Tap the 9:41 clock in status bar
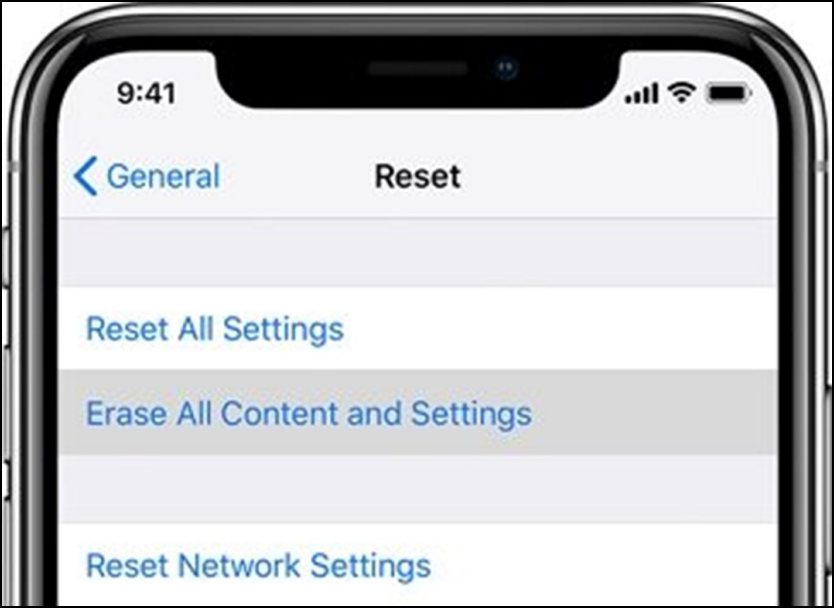The height and width of the screenshot is (610, 836). tap(146, 93)
